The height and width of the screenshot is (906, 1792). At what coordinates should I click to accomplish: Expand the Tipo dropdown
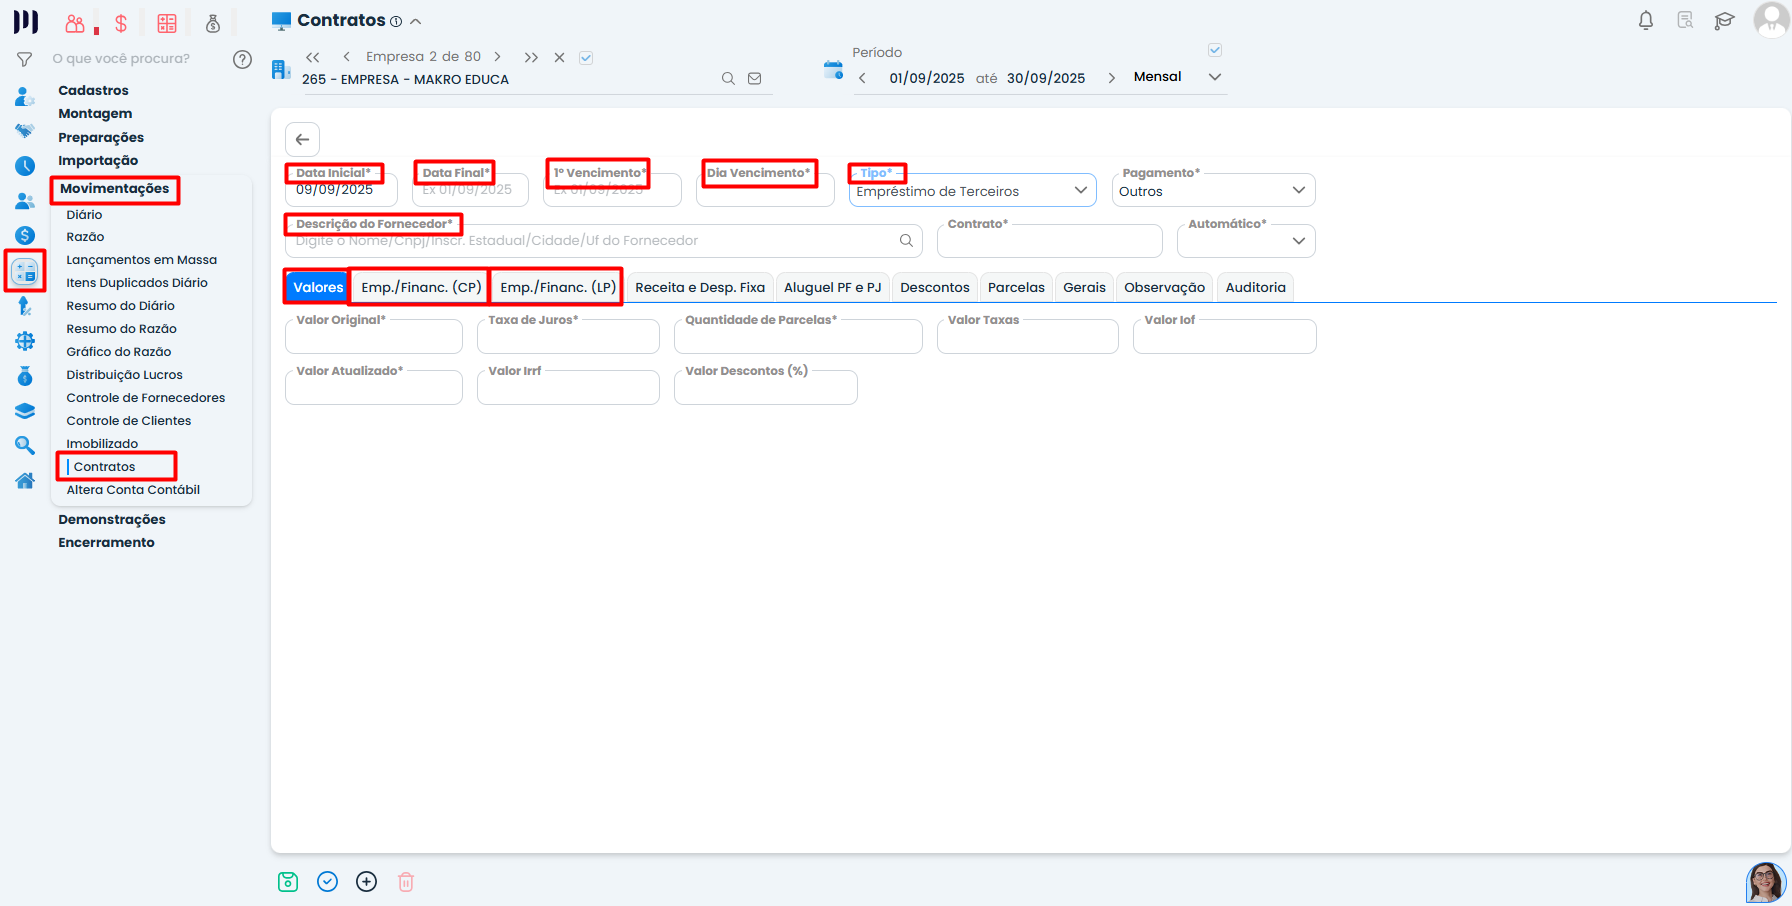(1080, 191)
